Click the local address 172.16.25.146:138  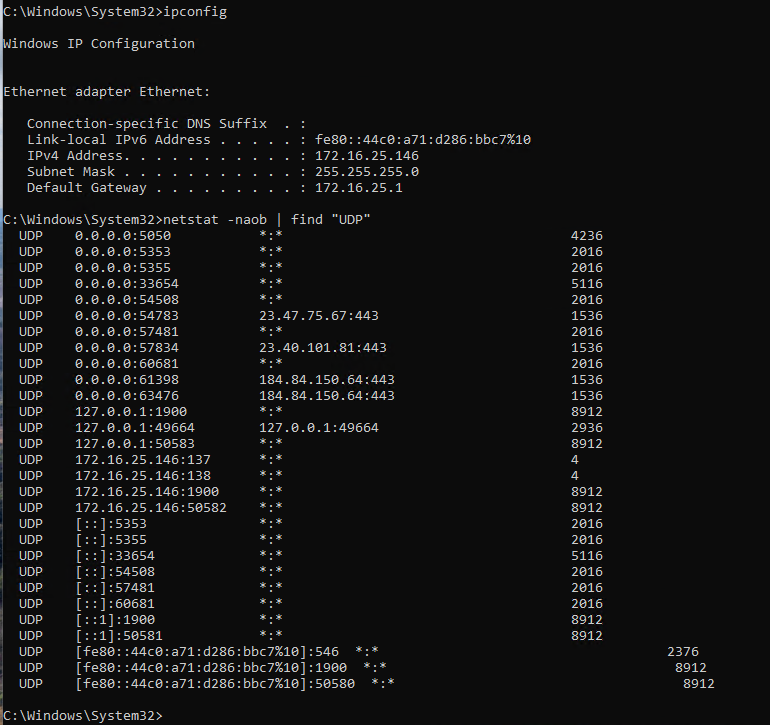coord(143,476)
